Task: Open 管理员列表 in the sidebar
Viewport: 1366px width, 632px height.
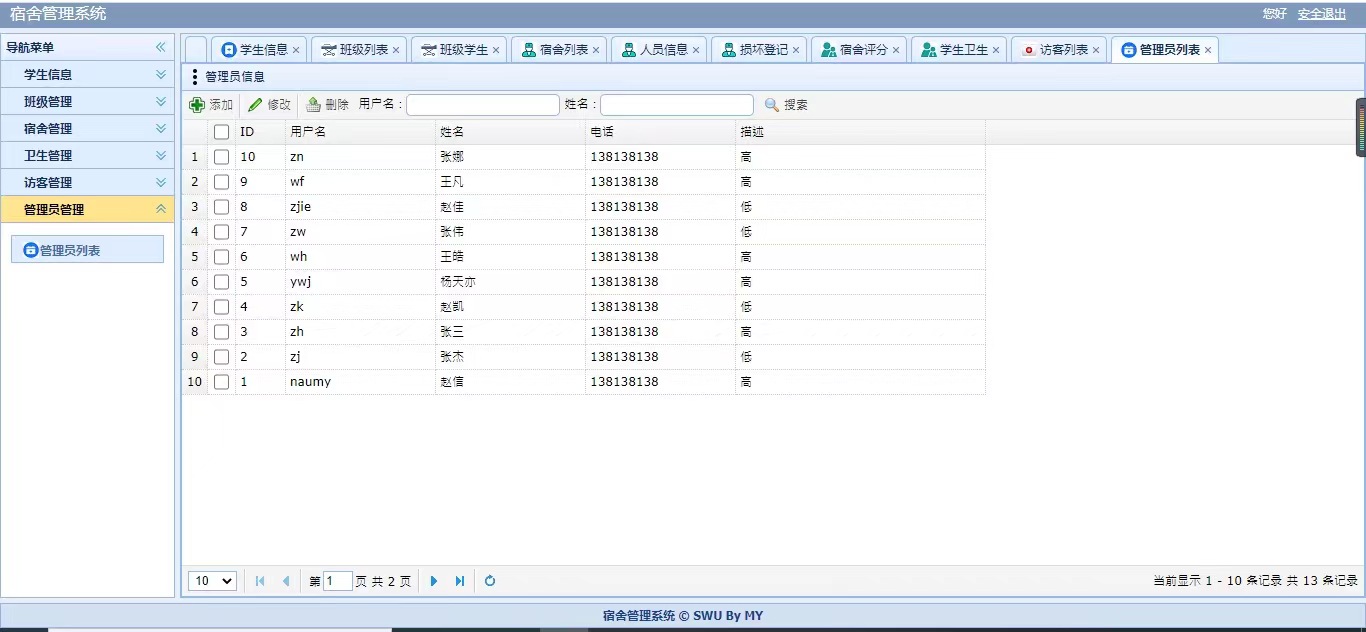Action: click(x=87, y=250)
